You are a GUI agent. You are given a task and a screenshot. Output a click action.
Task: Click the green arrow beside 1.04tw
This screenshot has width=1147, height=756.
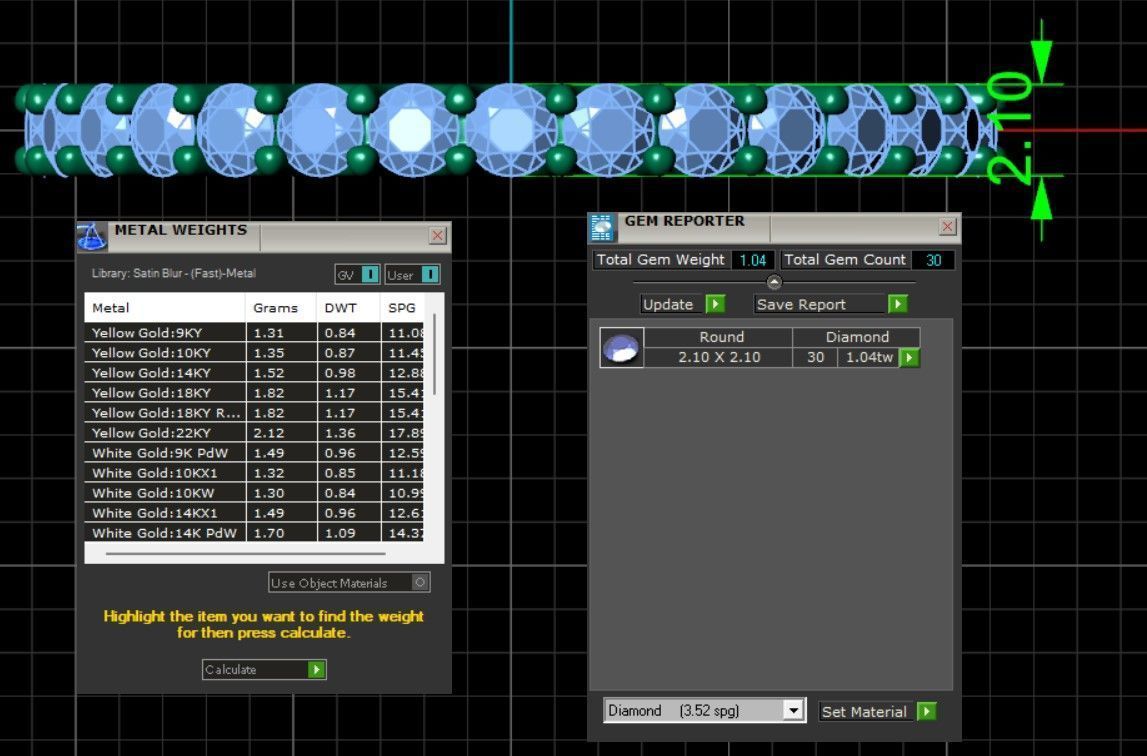(909, 357)
